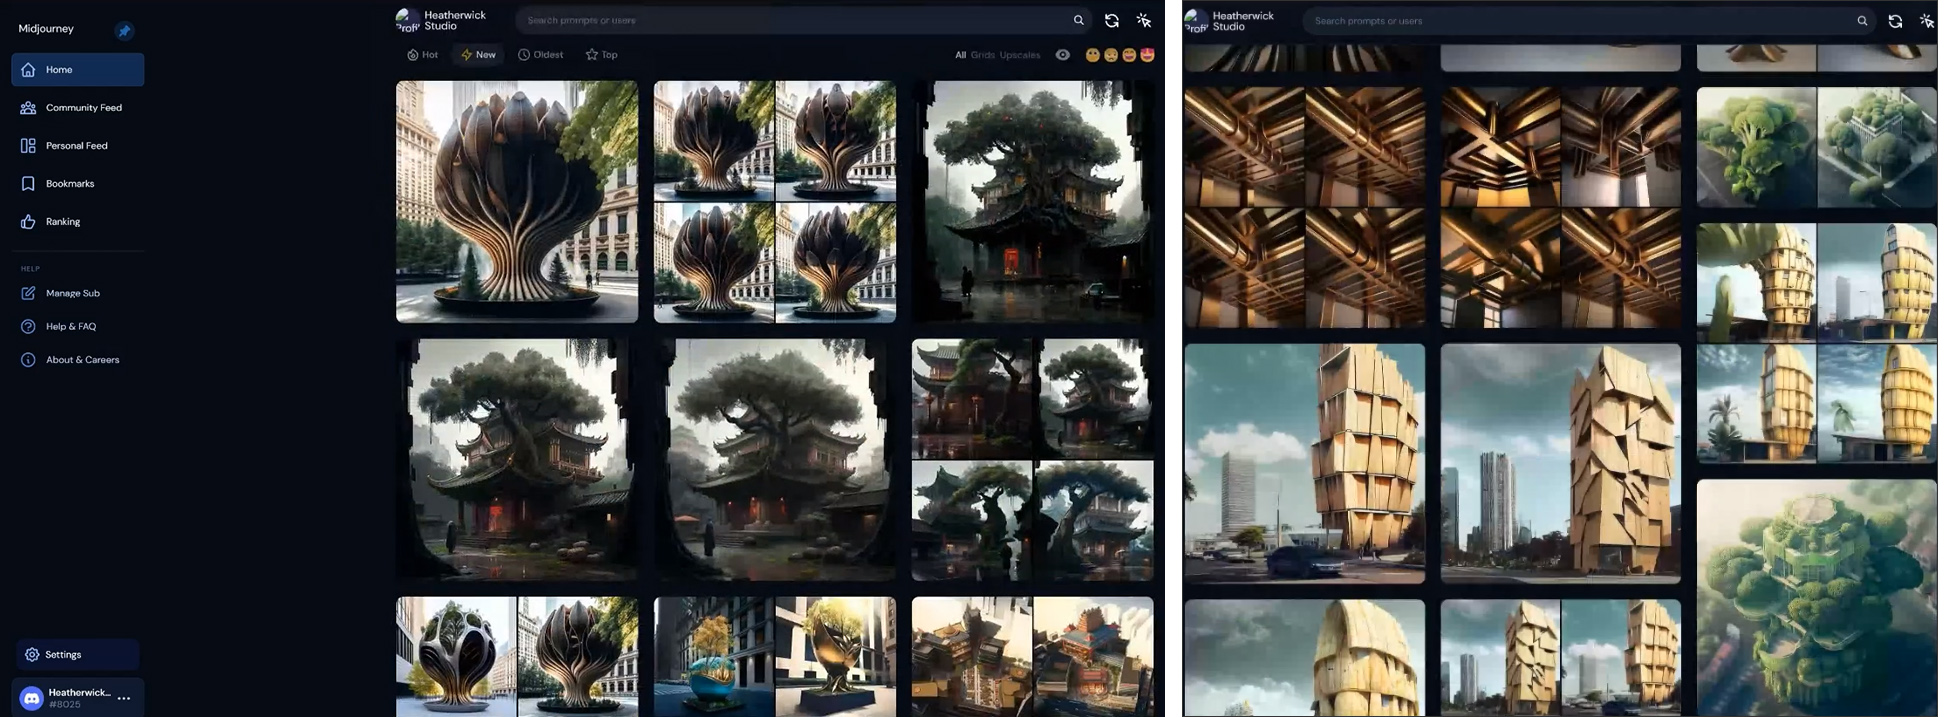
Task: Click the cursor-click icon in the left window
Action: pos(1144,20)
